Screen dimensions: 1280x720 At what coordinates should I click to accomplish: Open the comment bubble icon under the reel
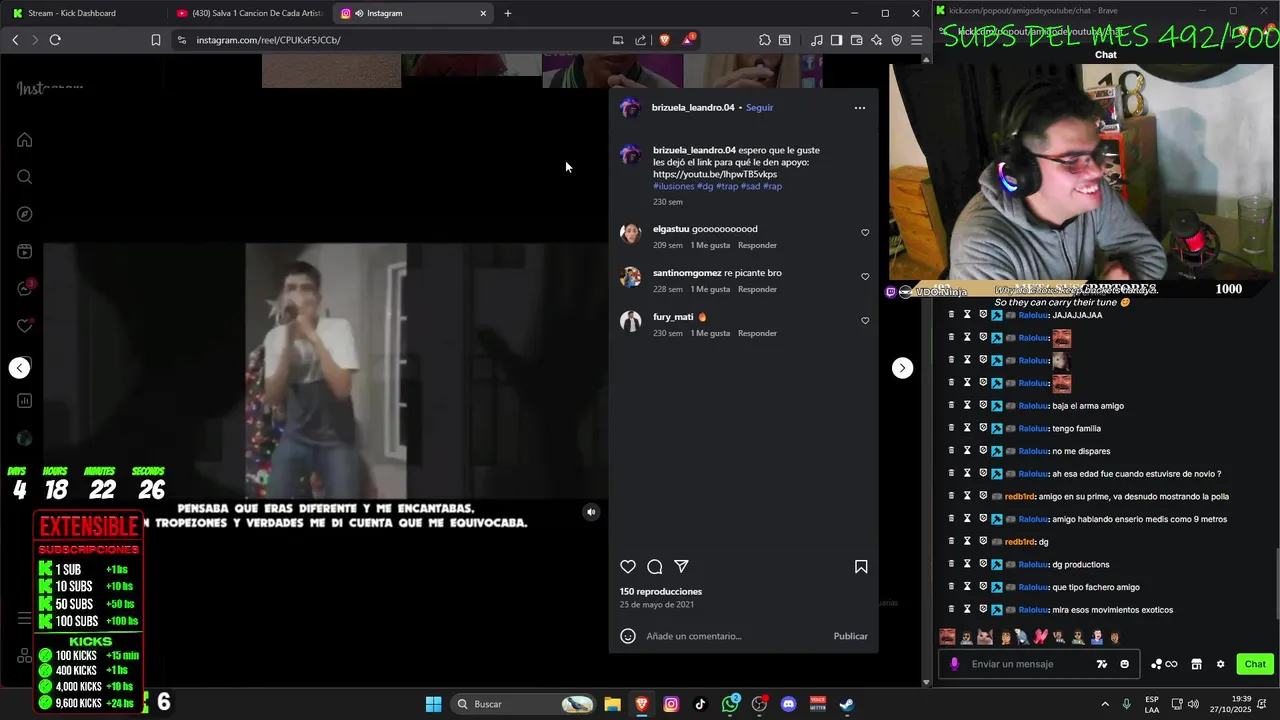(x=655, y=567)
